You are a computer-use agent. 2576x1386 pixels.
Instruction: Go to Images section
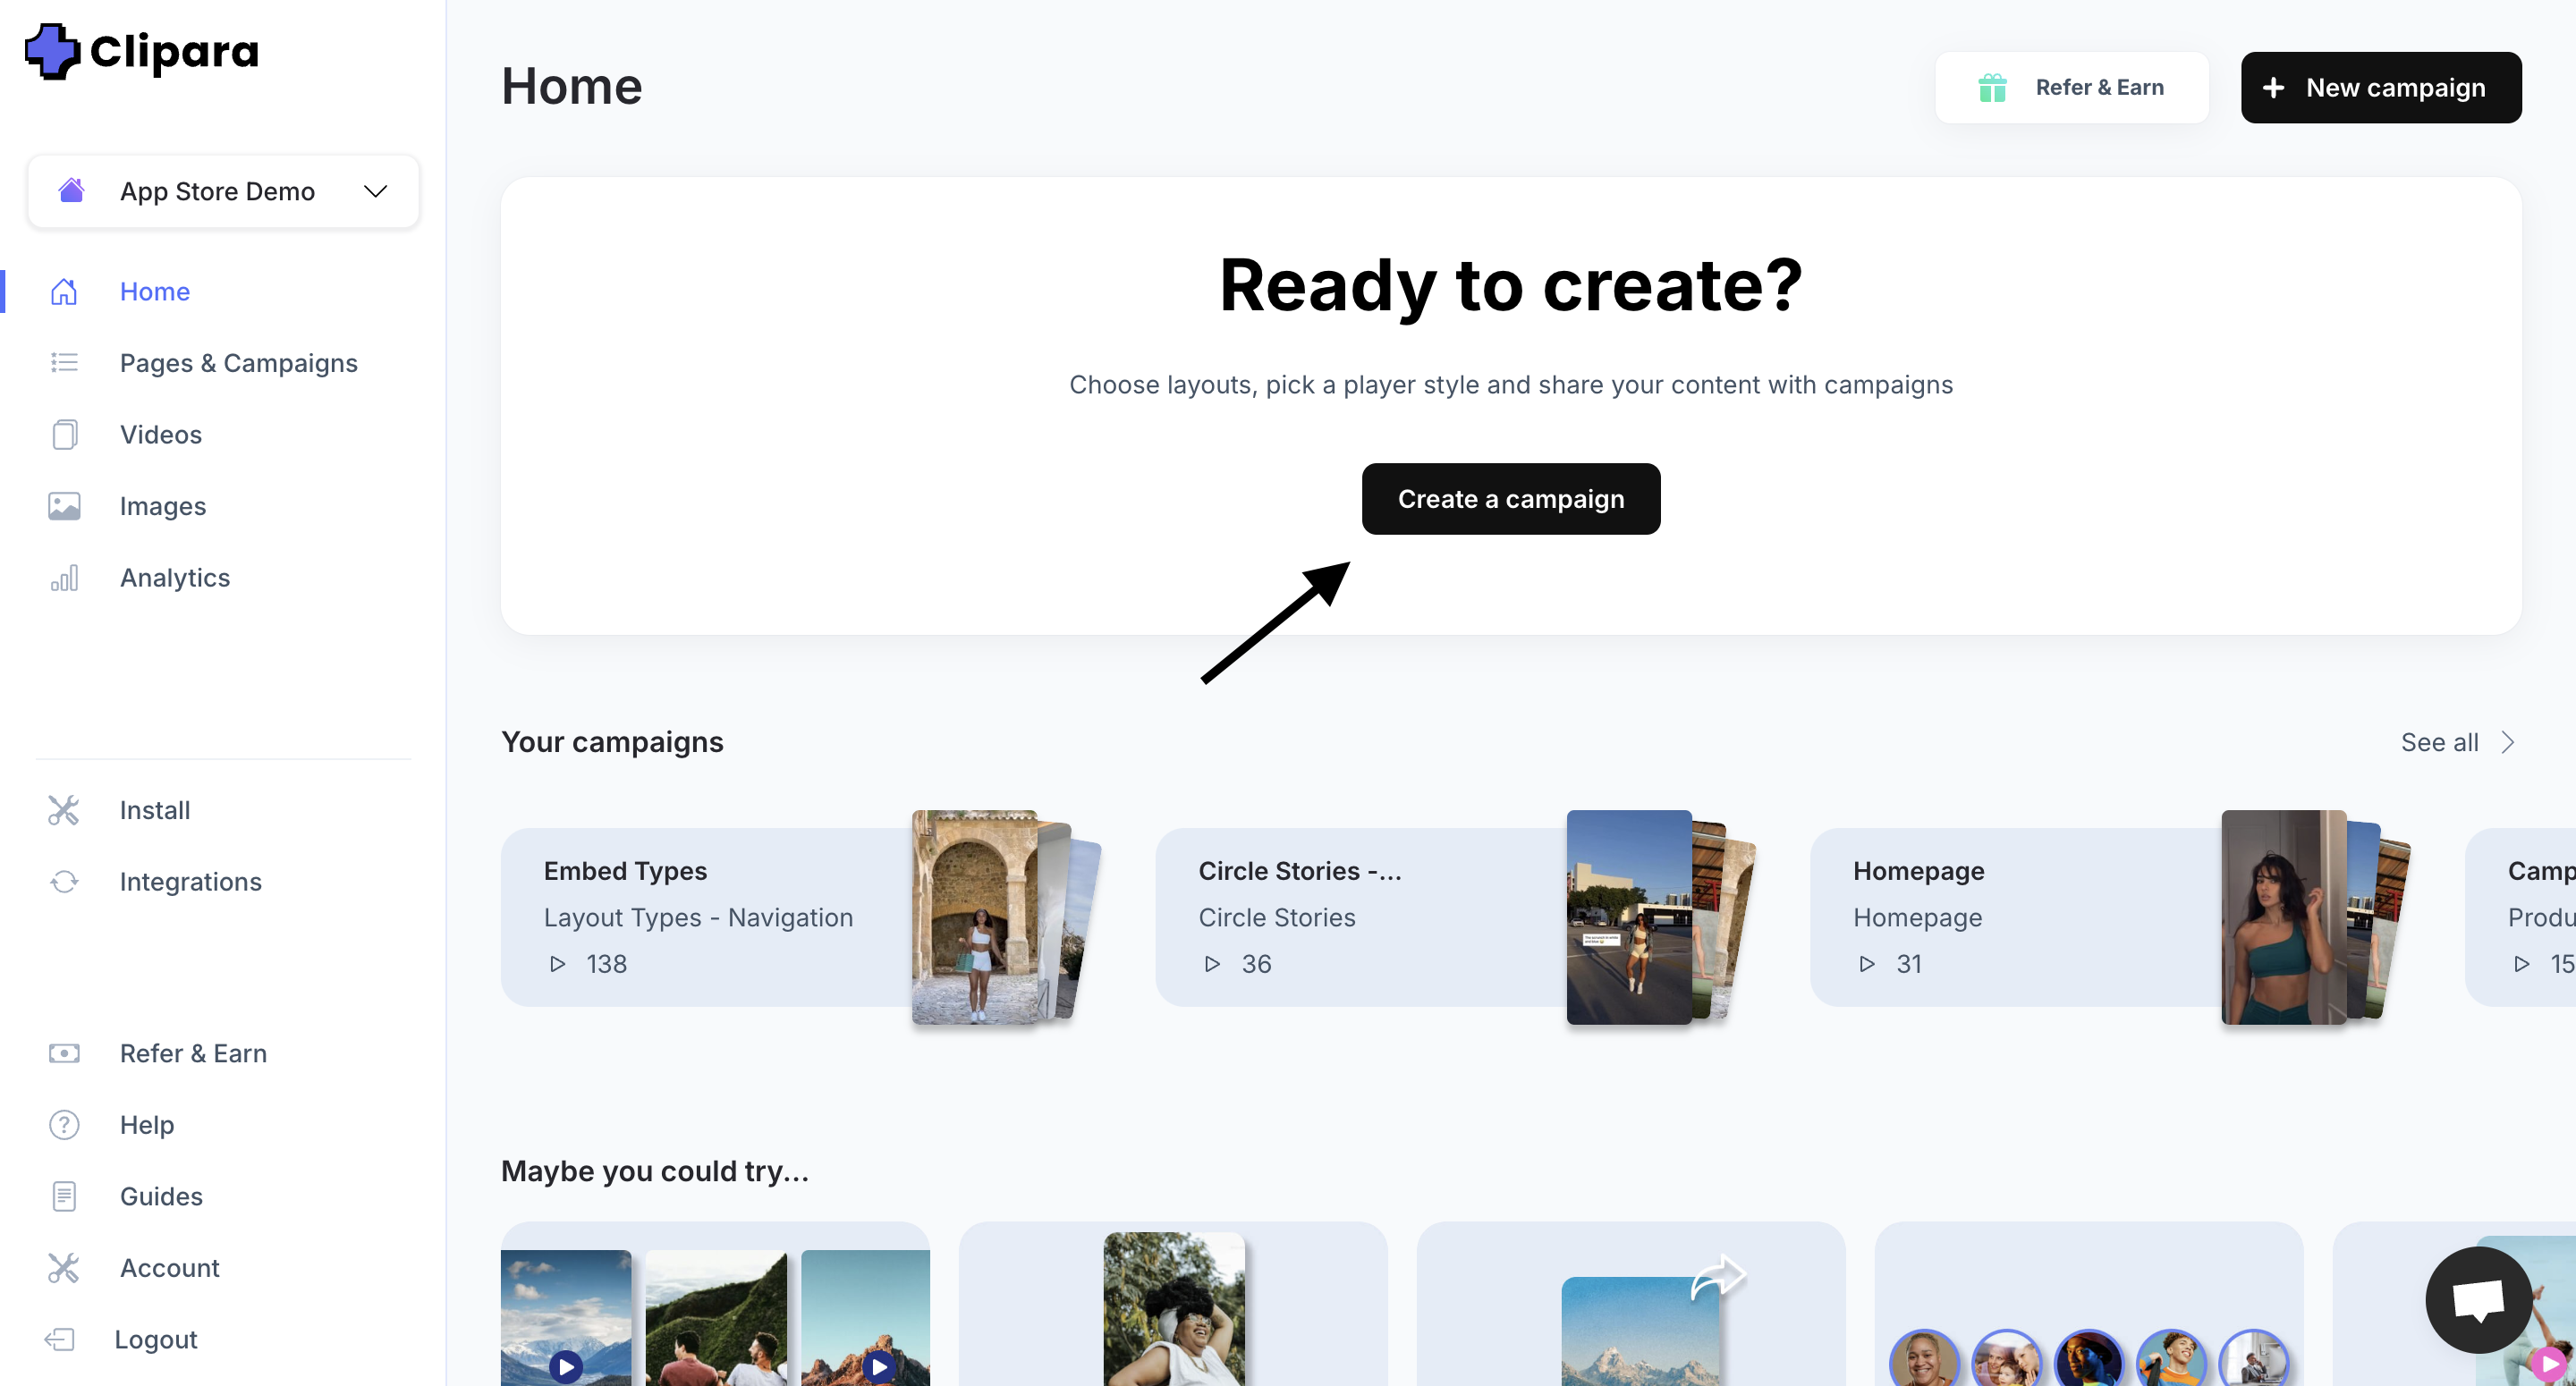(x=163, y=506)
